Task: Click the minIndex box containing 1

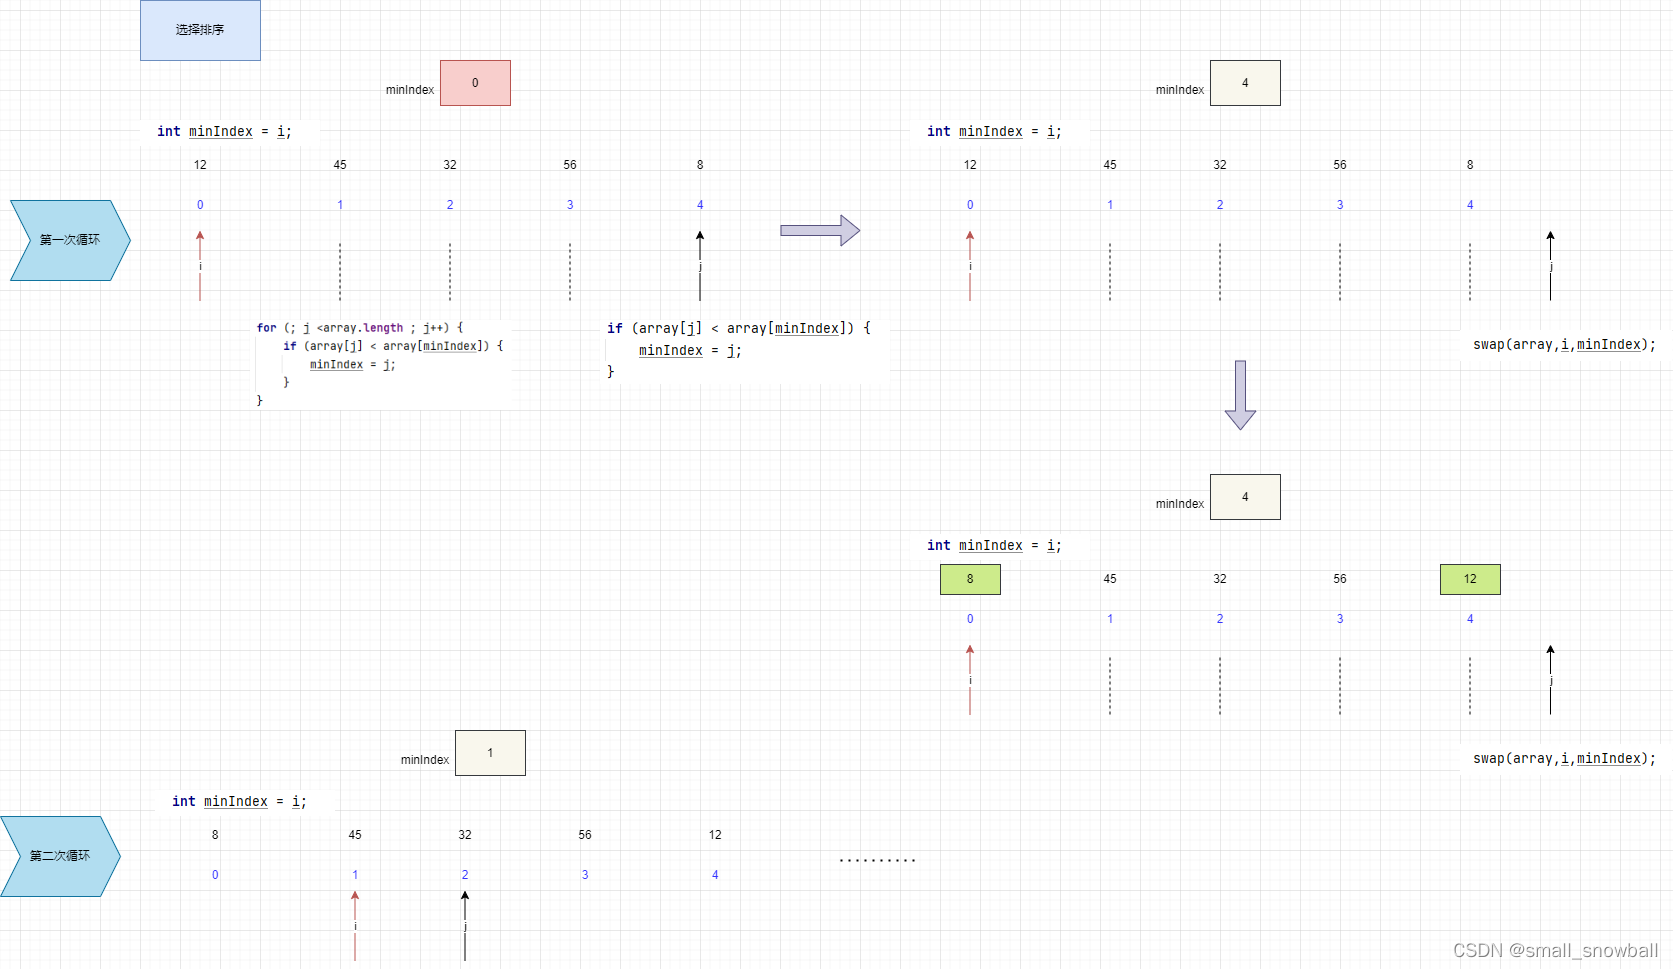Action: (x=490, y=753)
